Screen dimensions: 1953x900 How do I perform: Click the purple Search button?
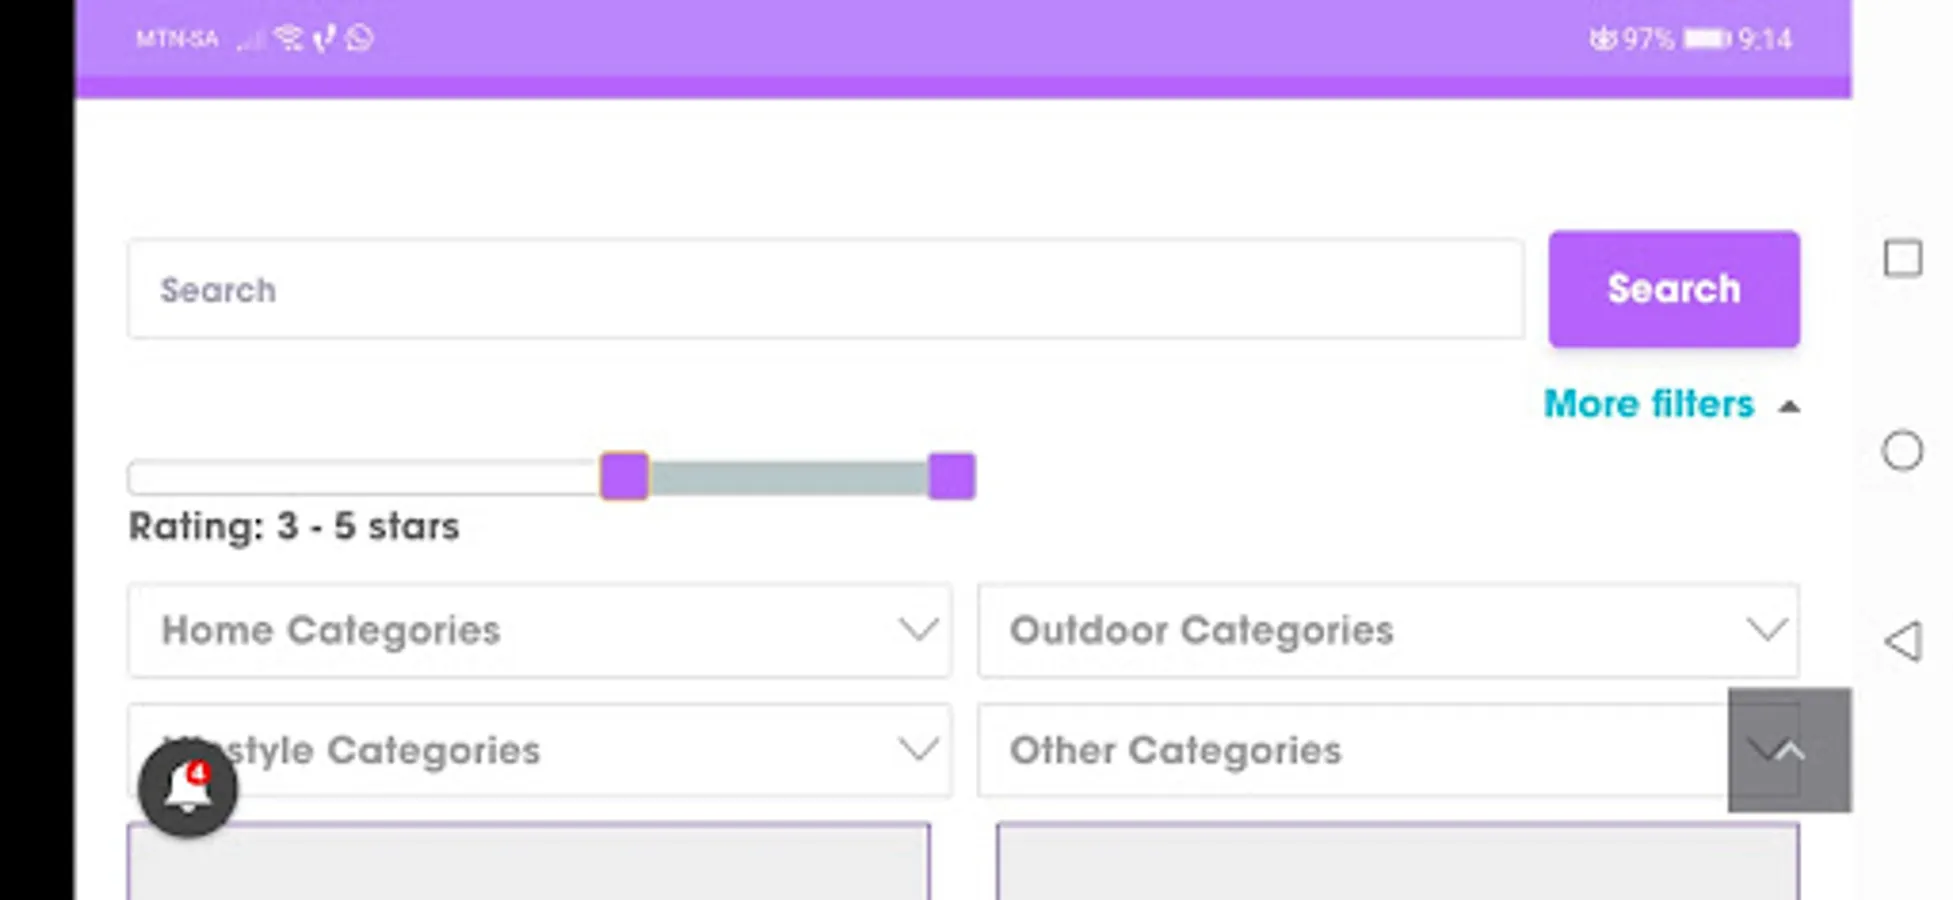click(1674, 289)
